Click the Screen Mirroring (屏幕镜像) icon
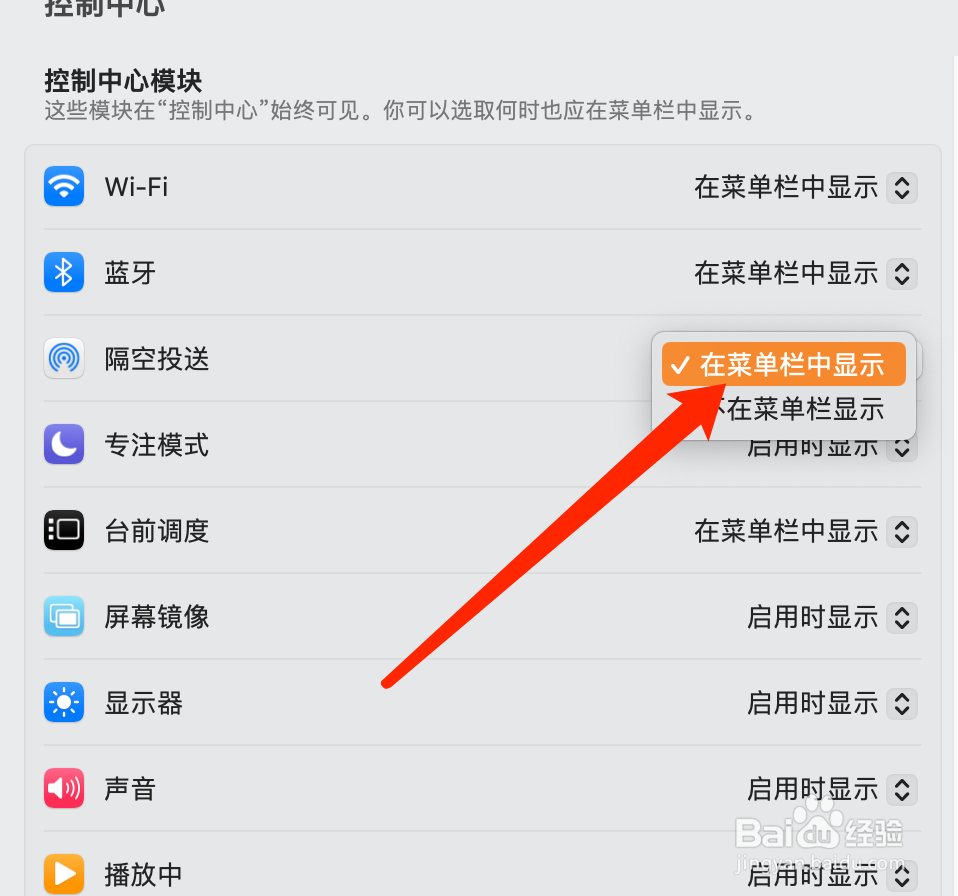This screenshot has height=896, width=958. click(x=64, y=616)
